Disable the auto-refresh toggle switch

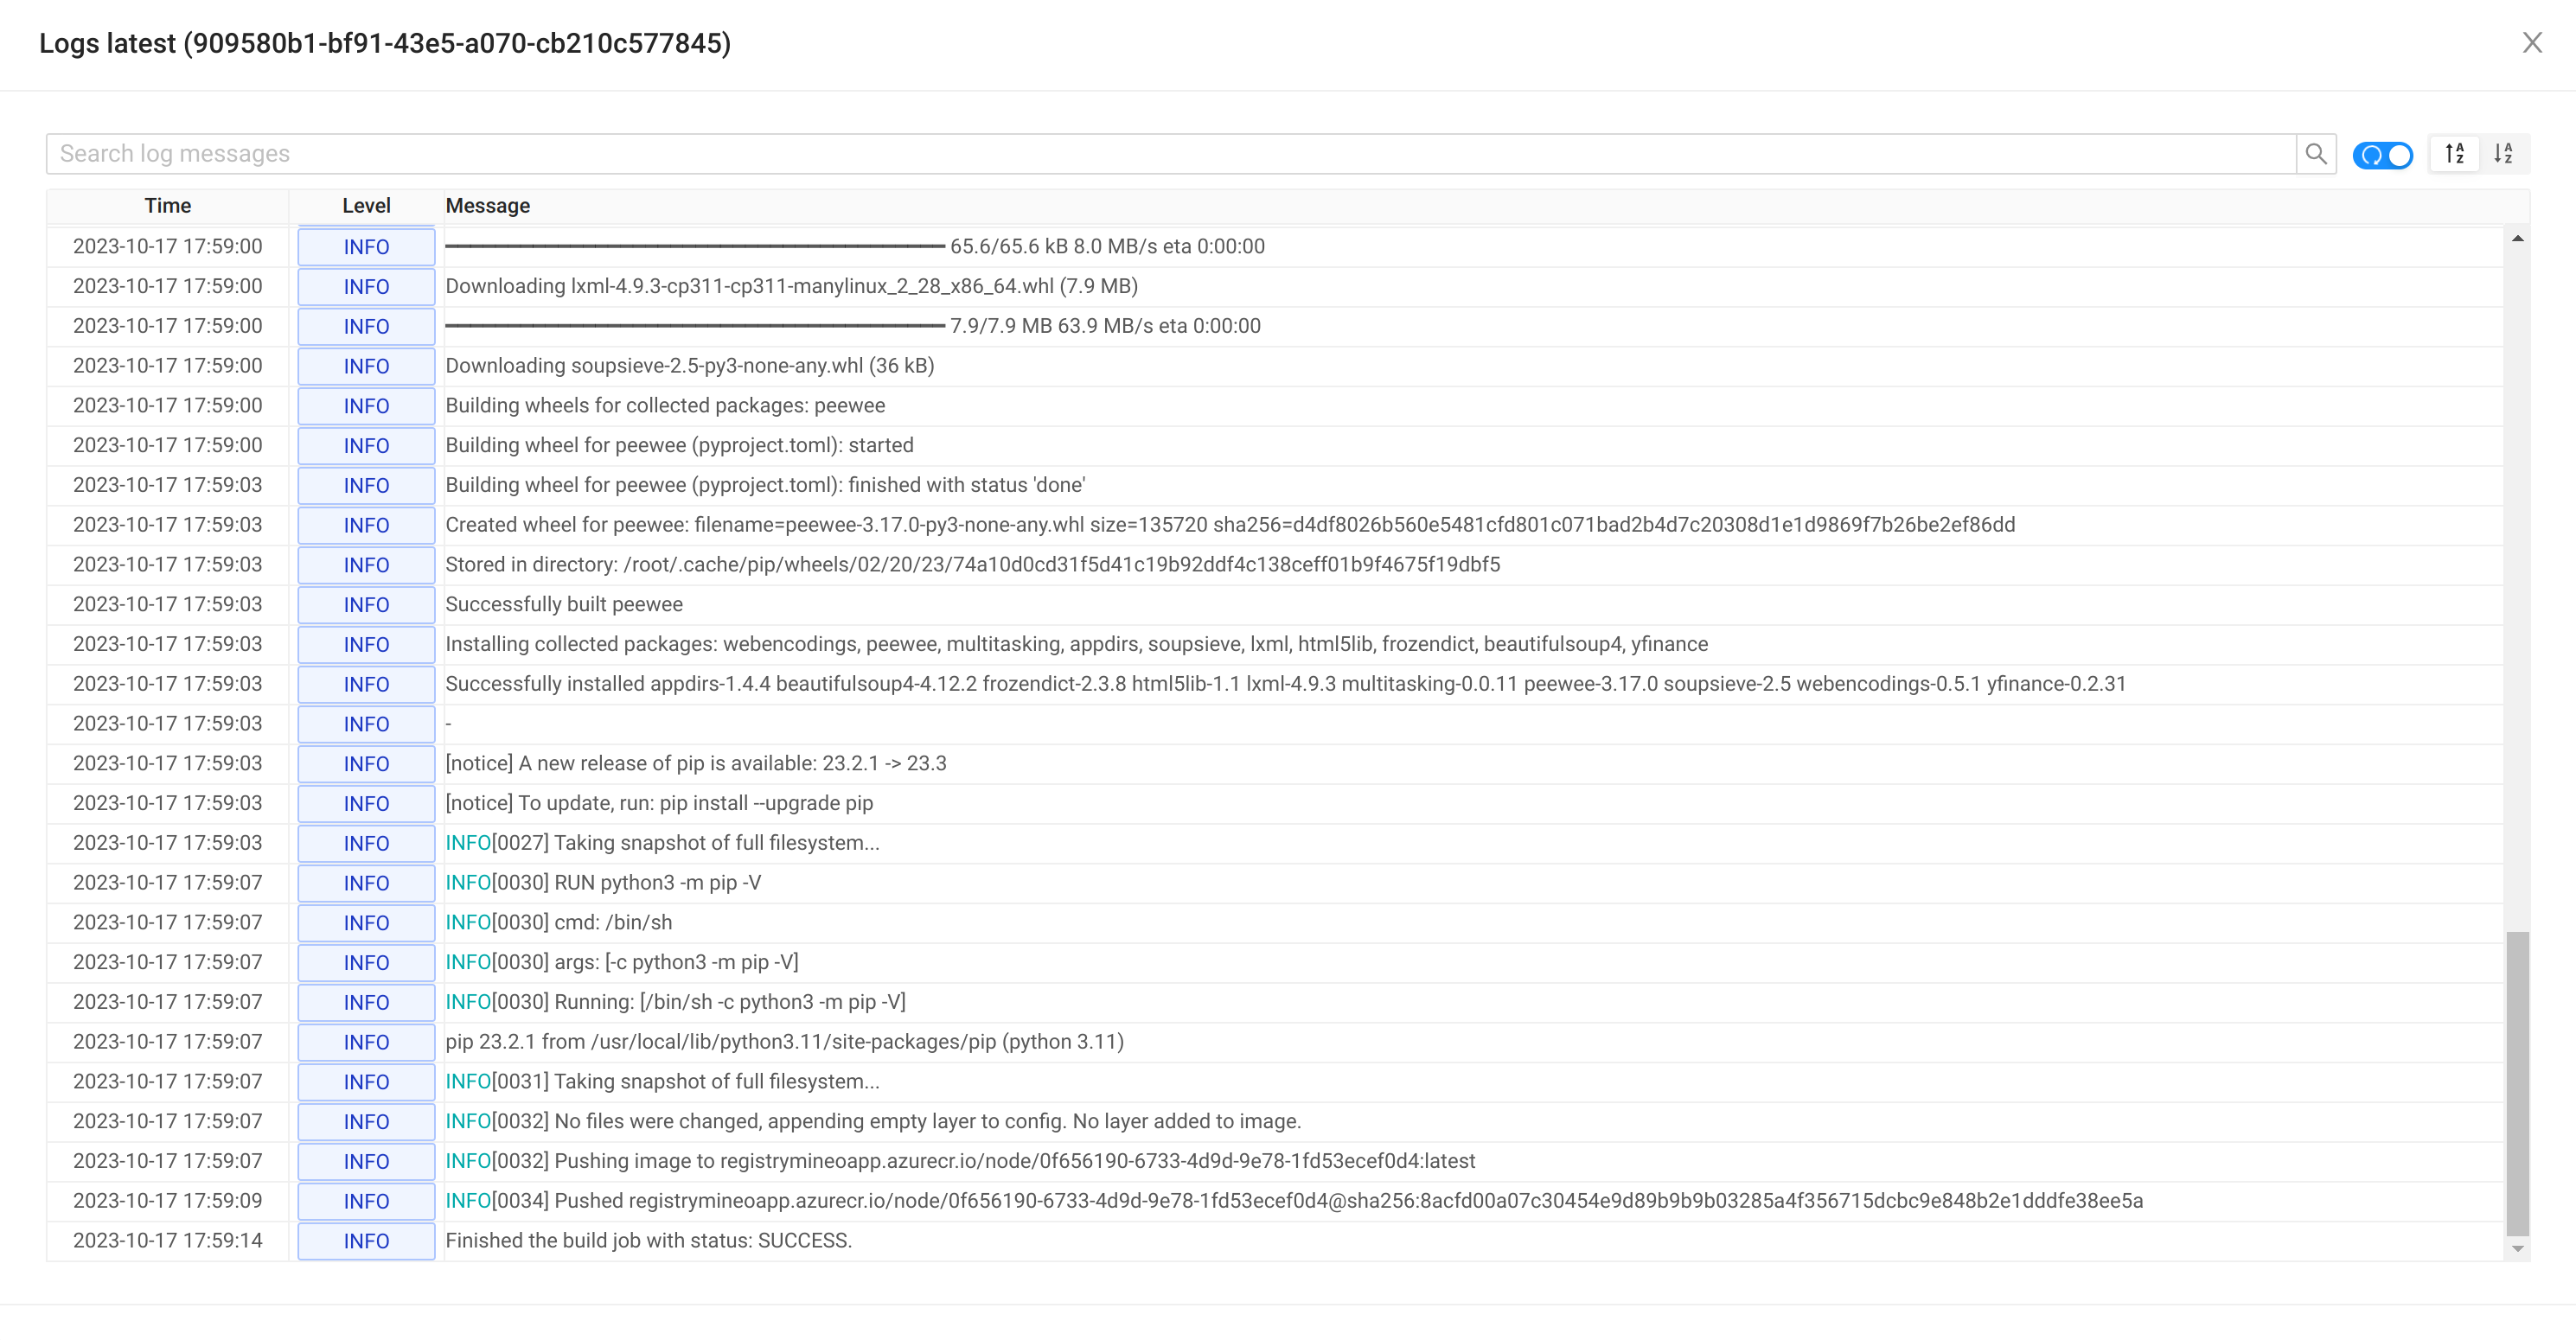[2383, 155]
